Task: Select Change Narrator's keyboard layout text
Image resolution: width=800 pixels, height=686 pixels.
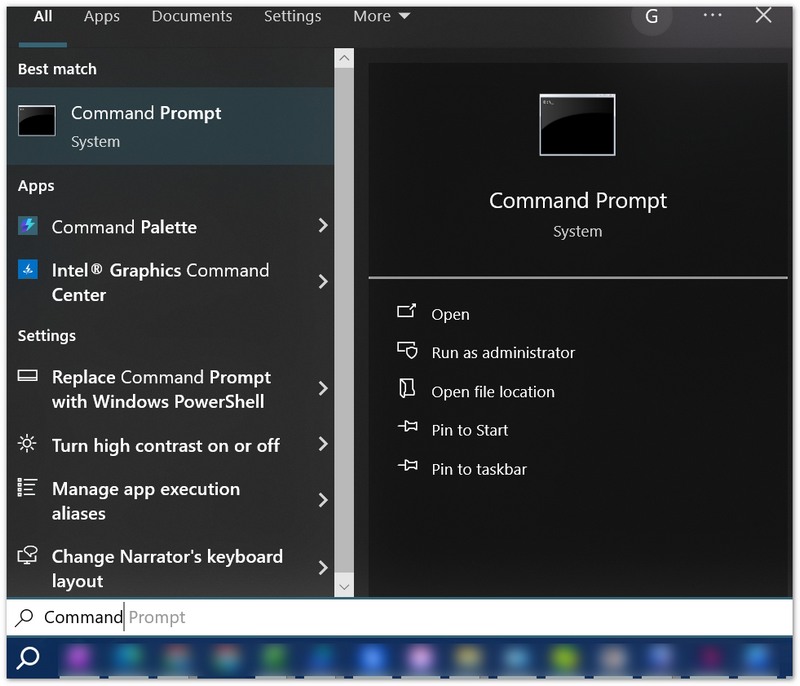Action: pyautogui.click(x=167, y=568)
